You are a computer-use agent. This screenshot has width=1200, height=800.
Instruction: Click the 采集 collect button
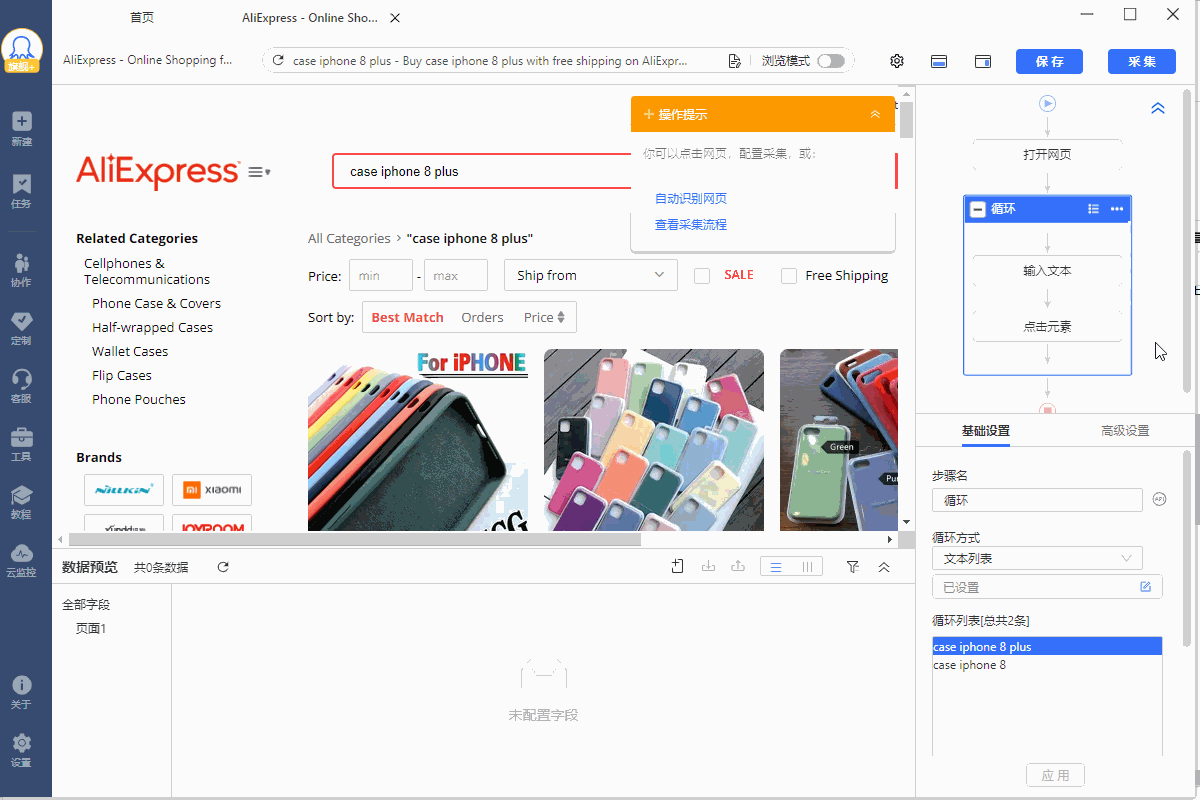pos(1142,61)
